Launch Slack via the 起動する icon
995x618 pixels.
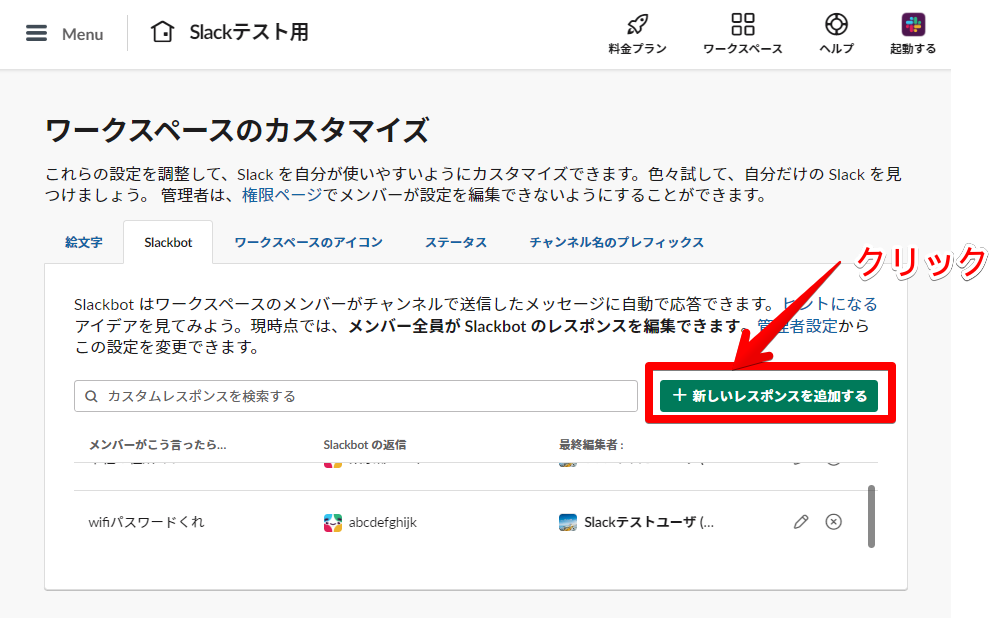click(911, 23)
